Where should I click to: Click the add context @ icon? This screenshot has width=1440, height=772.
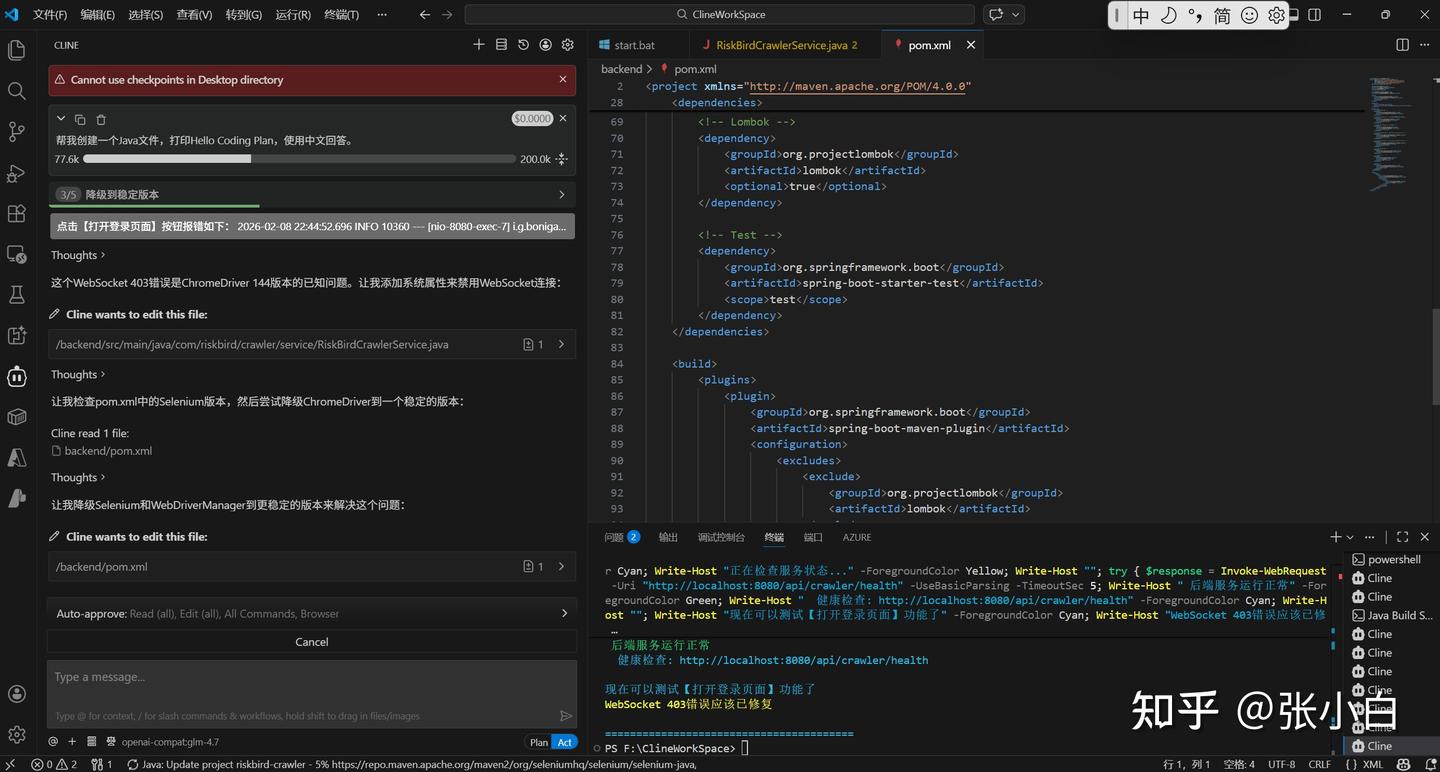pyautogui.click(x=53, y=742)
